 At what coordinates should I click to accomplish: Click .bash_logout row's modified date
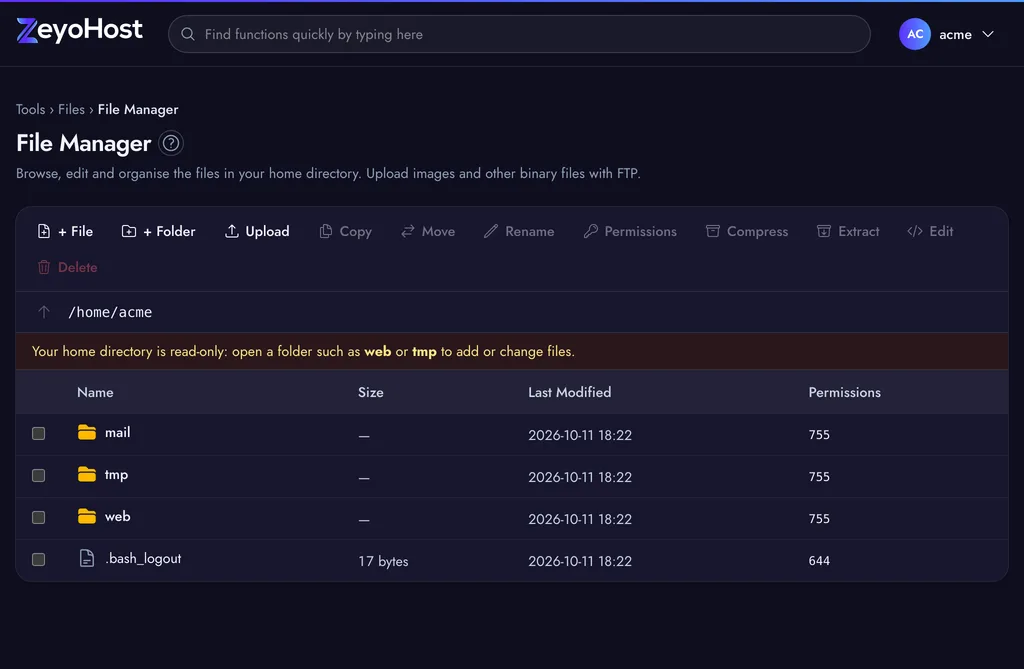pos(580,561)
